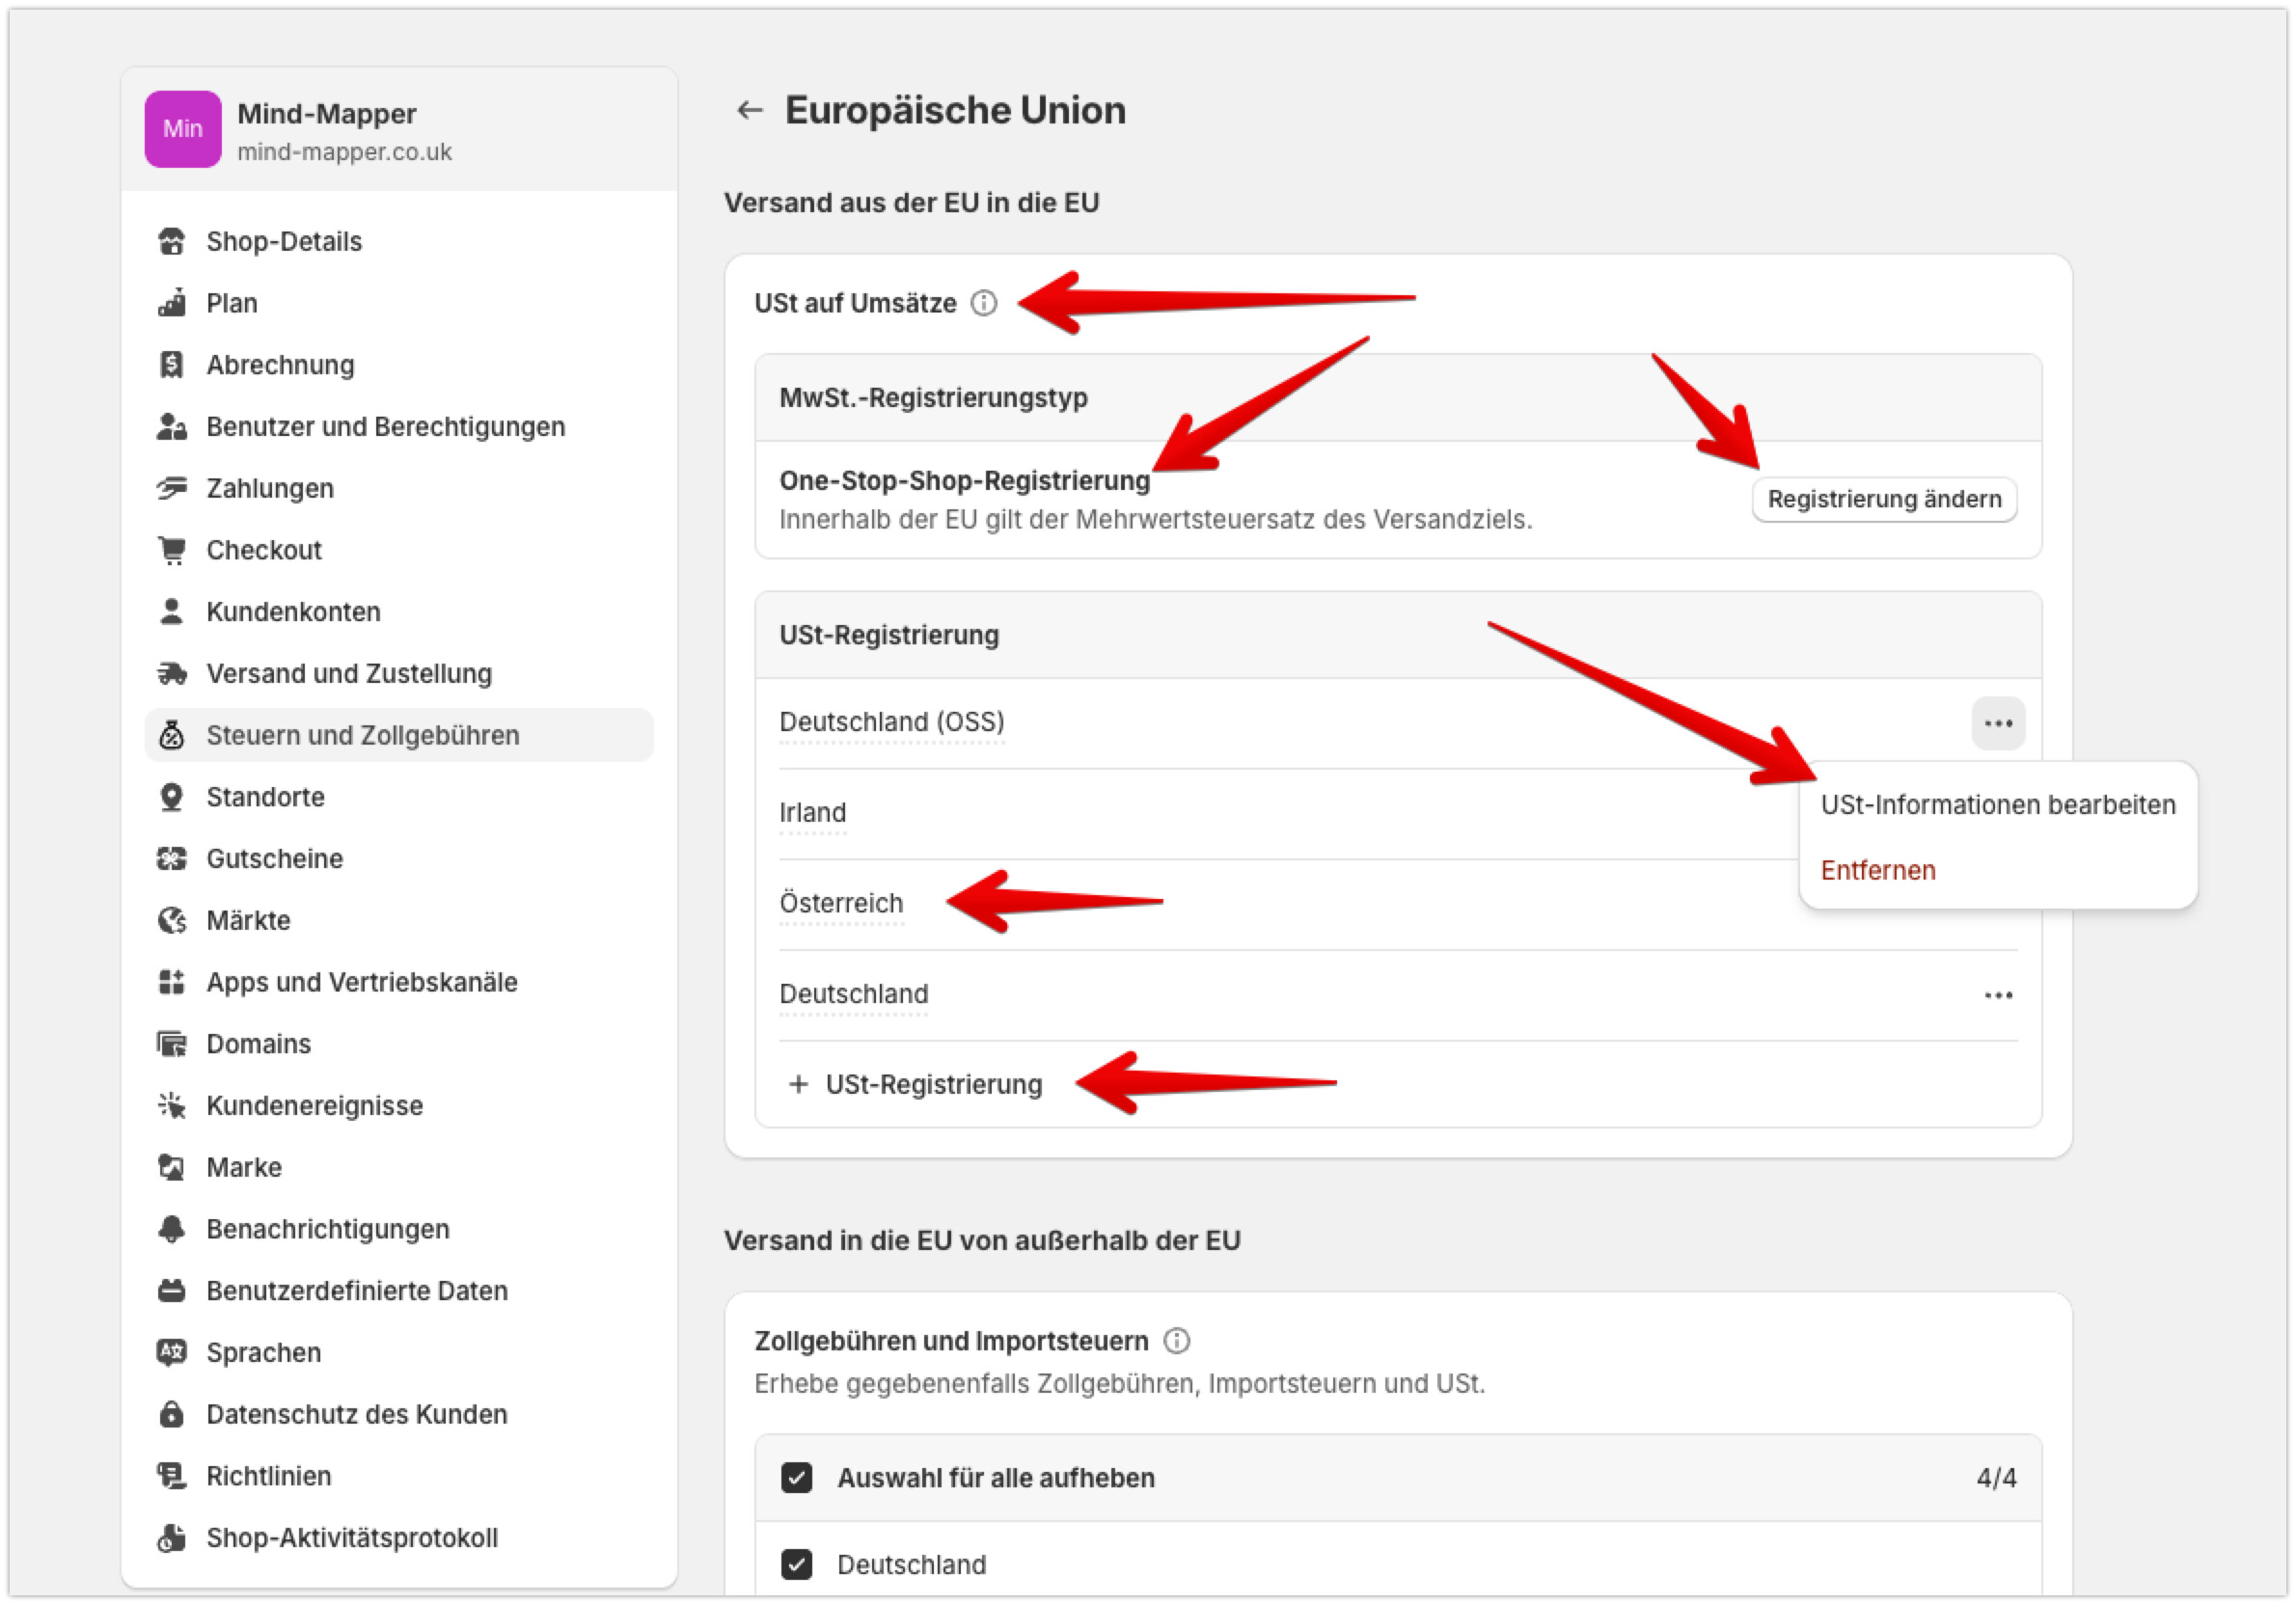This screenshot has width=2296, height=1605.
Task: Uncheck the Auswahl für alle aufheben checkbox
Action: click(x=797, y=1478)
